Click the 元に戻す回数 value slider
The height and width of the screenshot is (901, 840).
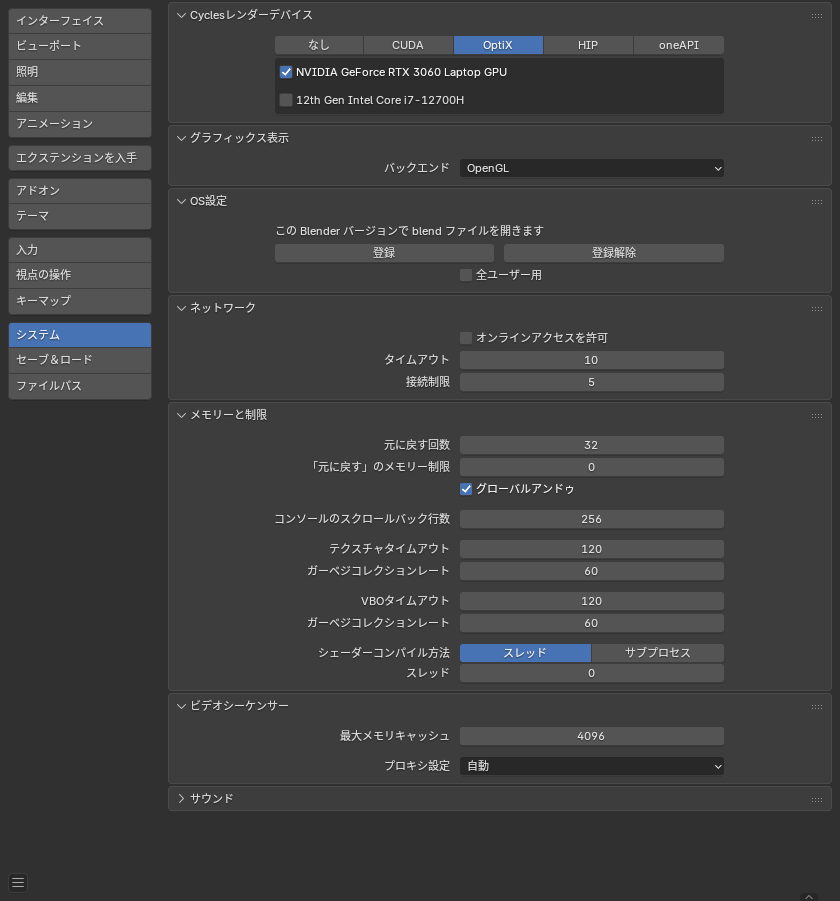point(591,445)
